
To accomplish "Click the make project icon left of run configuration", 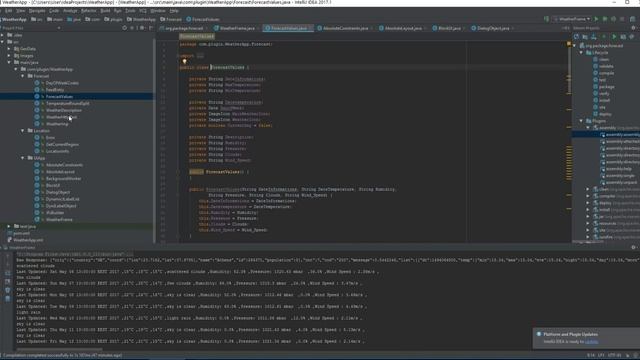I will click(x=546, y=19).
